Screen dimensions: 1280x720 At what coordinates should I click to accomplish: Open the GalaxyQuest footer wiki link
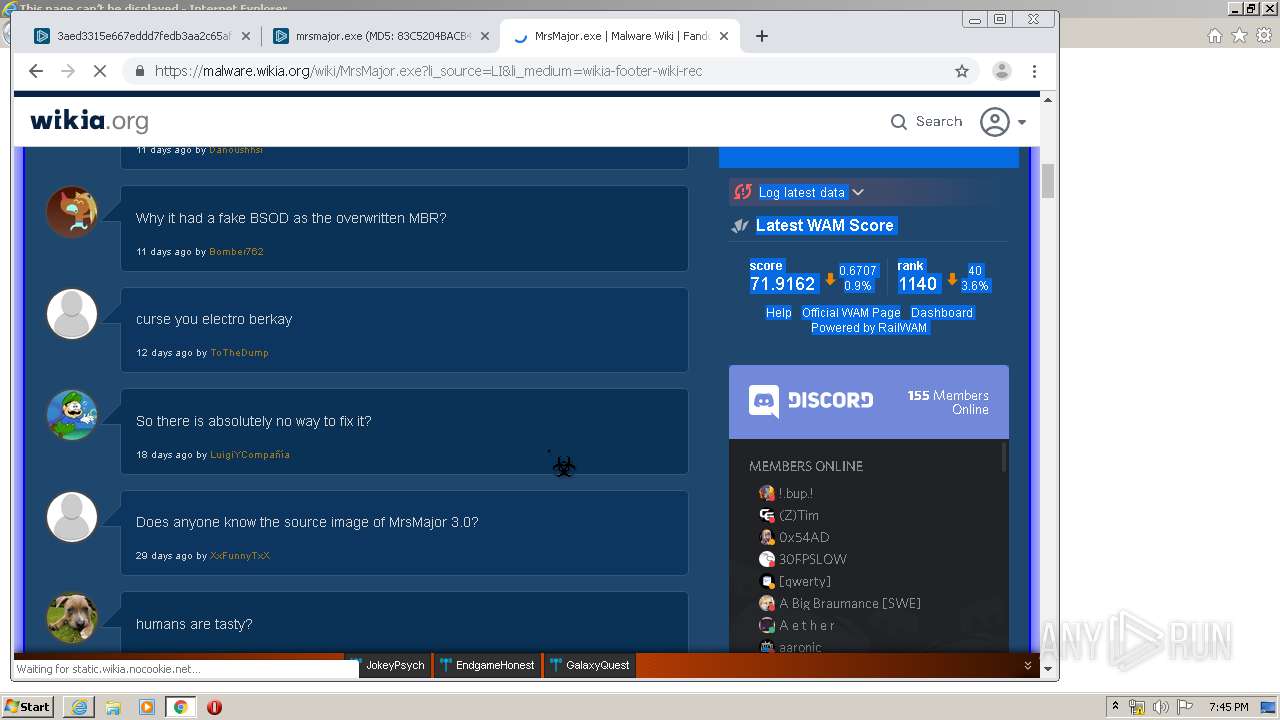click(x=589, y=665)
